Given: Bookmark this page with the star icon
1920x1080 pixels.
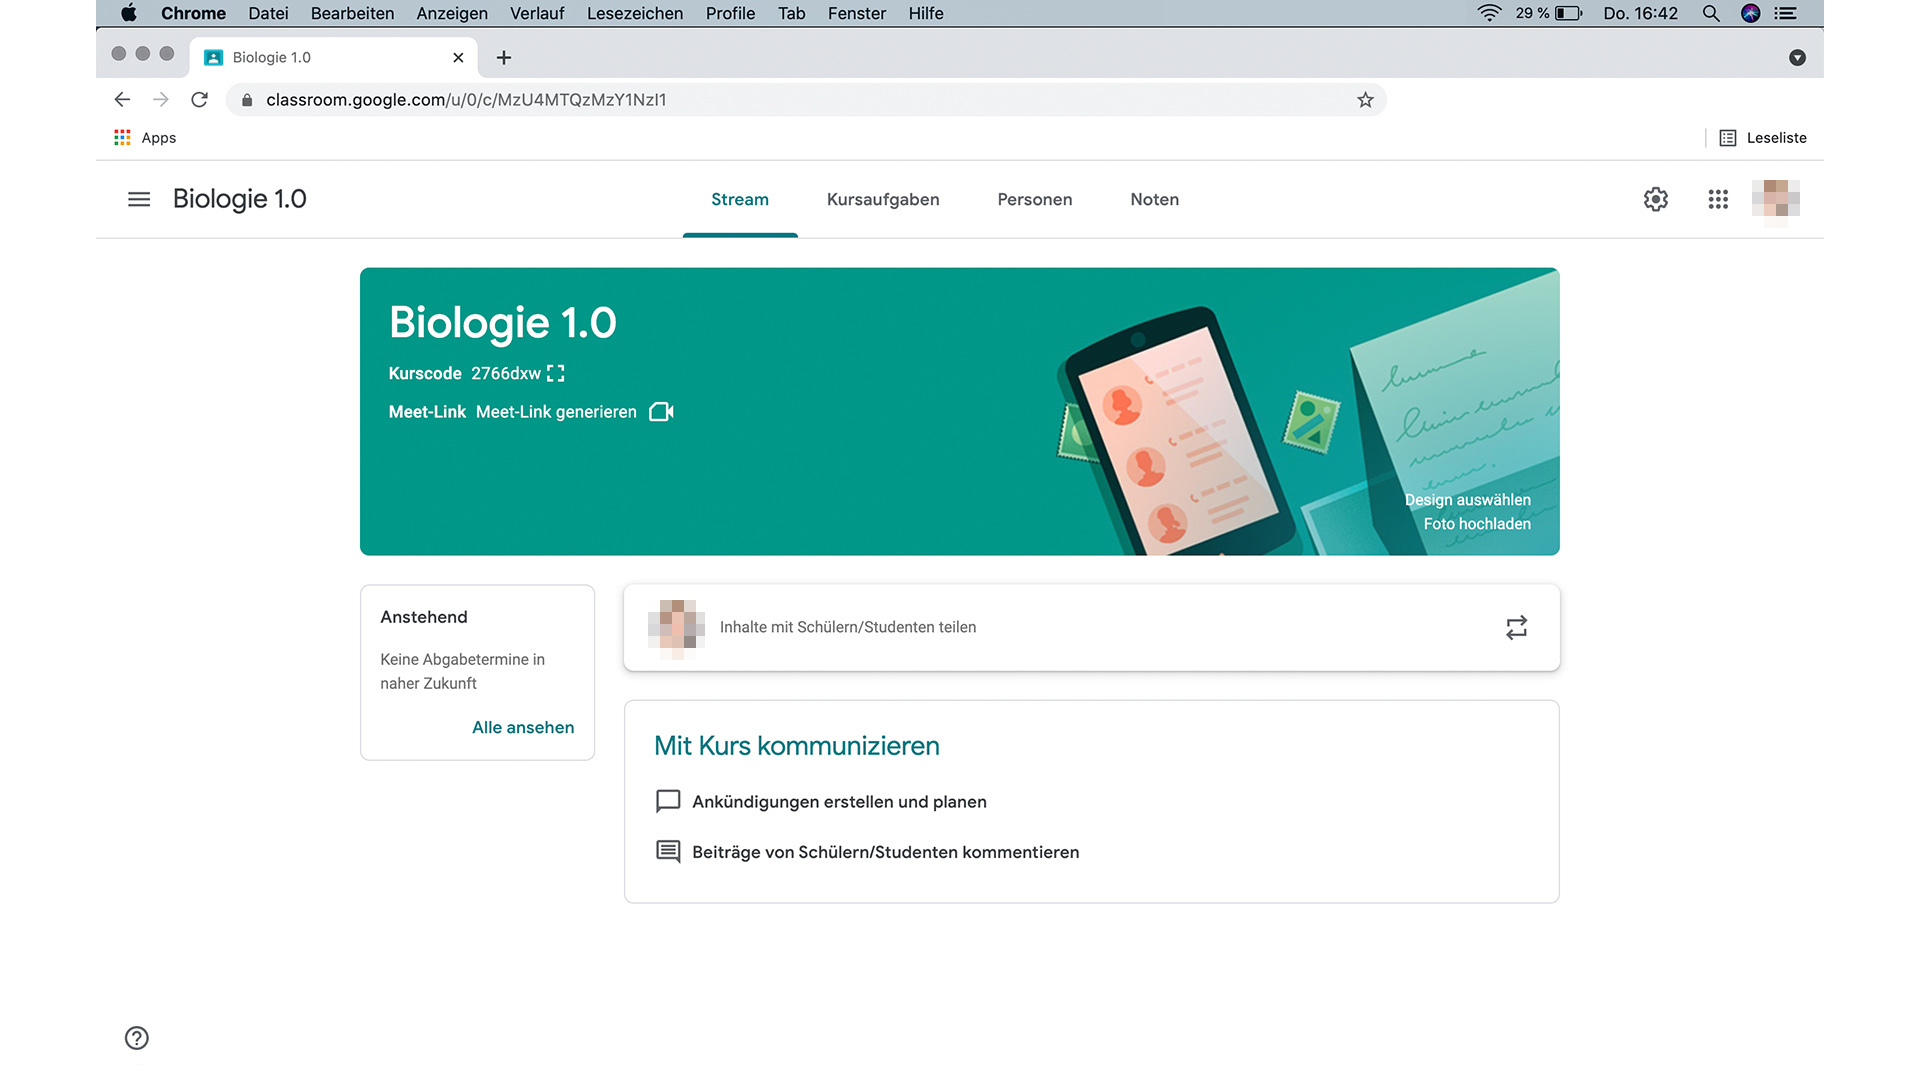Looking at the screenshot, I should (x=1364, y=100).
